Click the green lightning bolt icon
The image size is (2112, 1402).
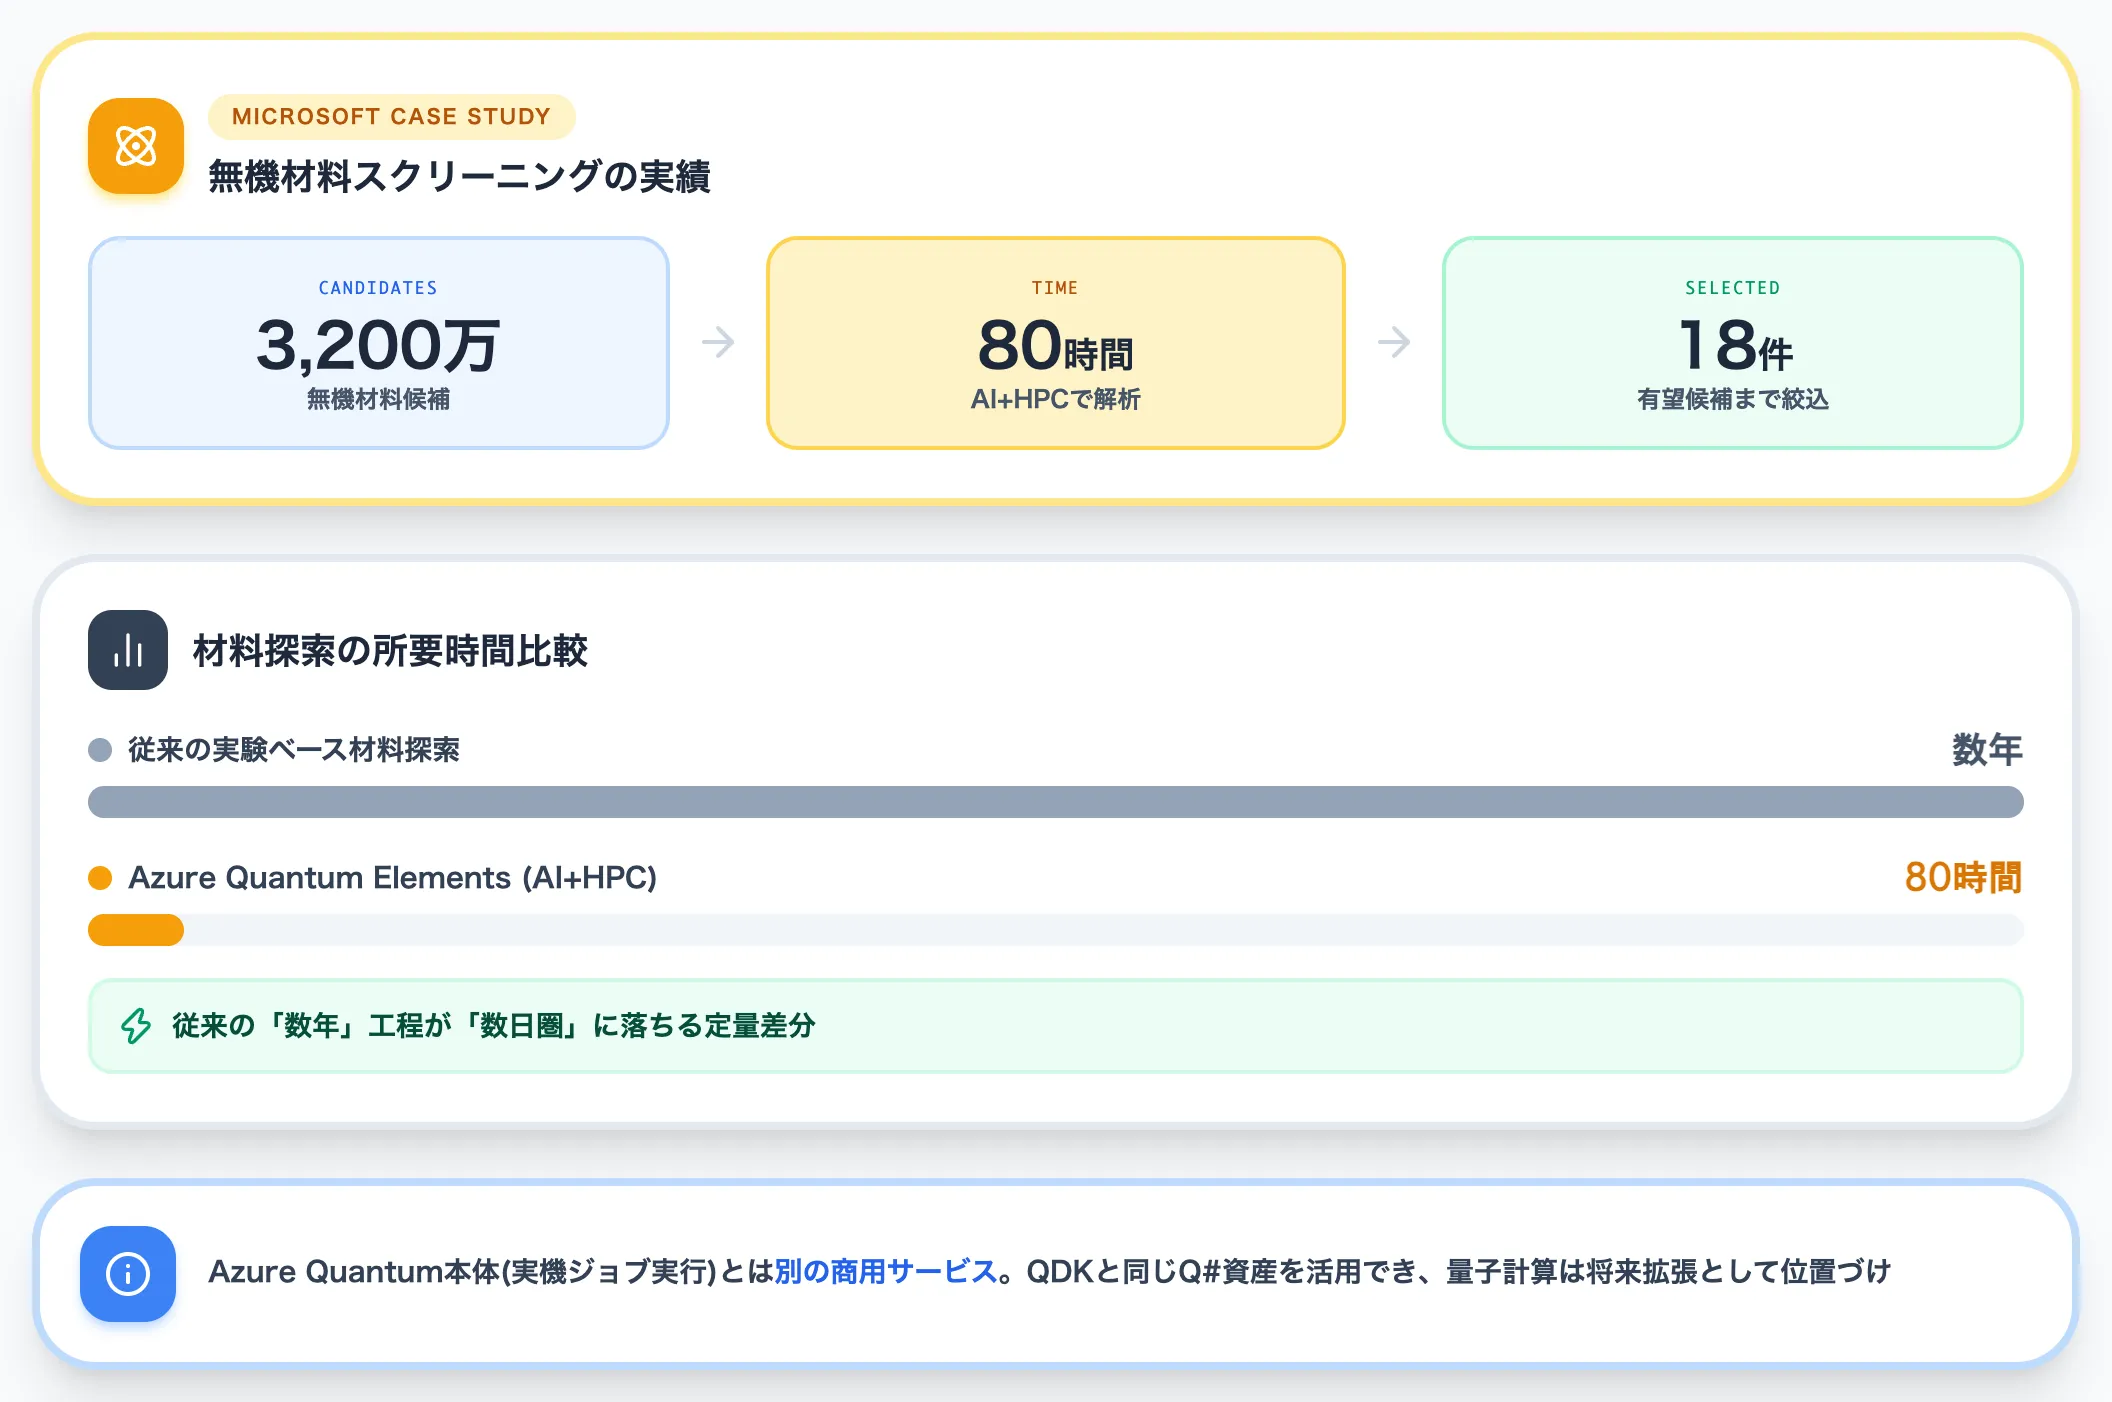click(x=136, y=1026)
